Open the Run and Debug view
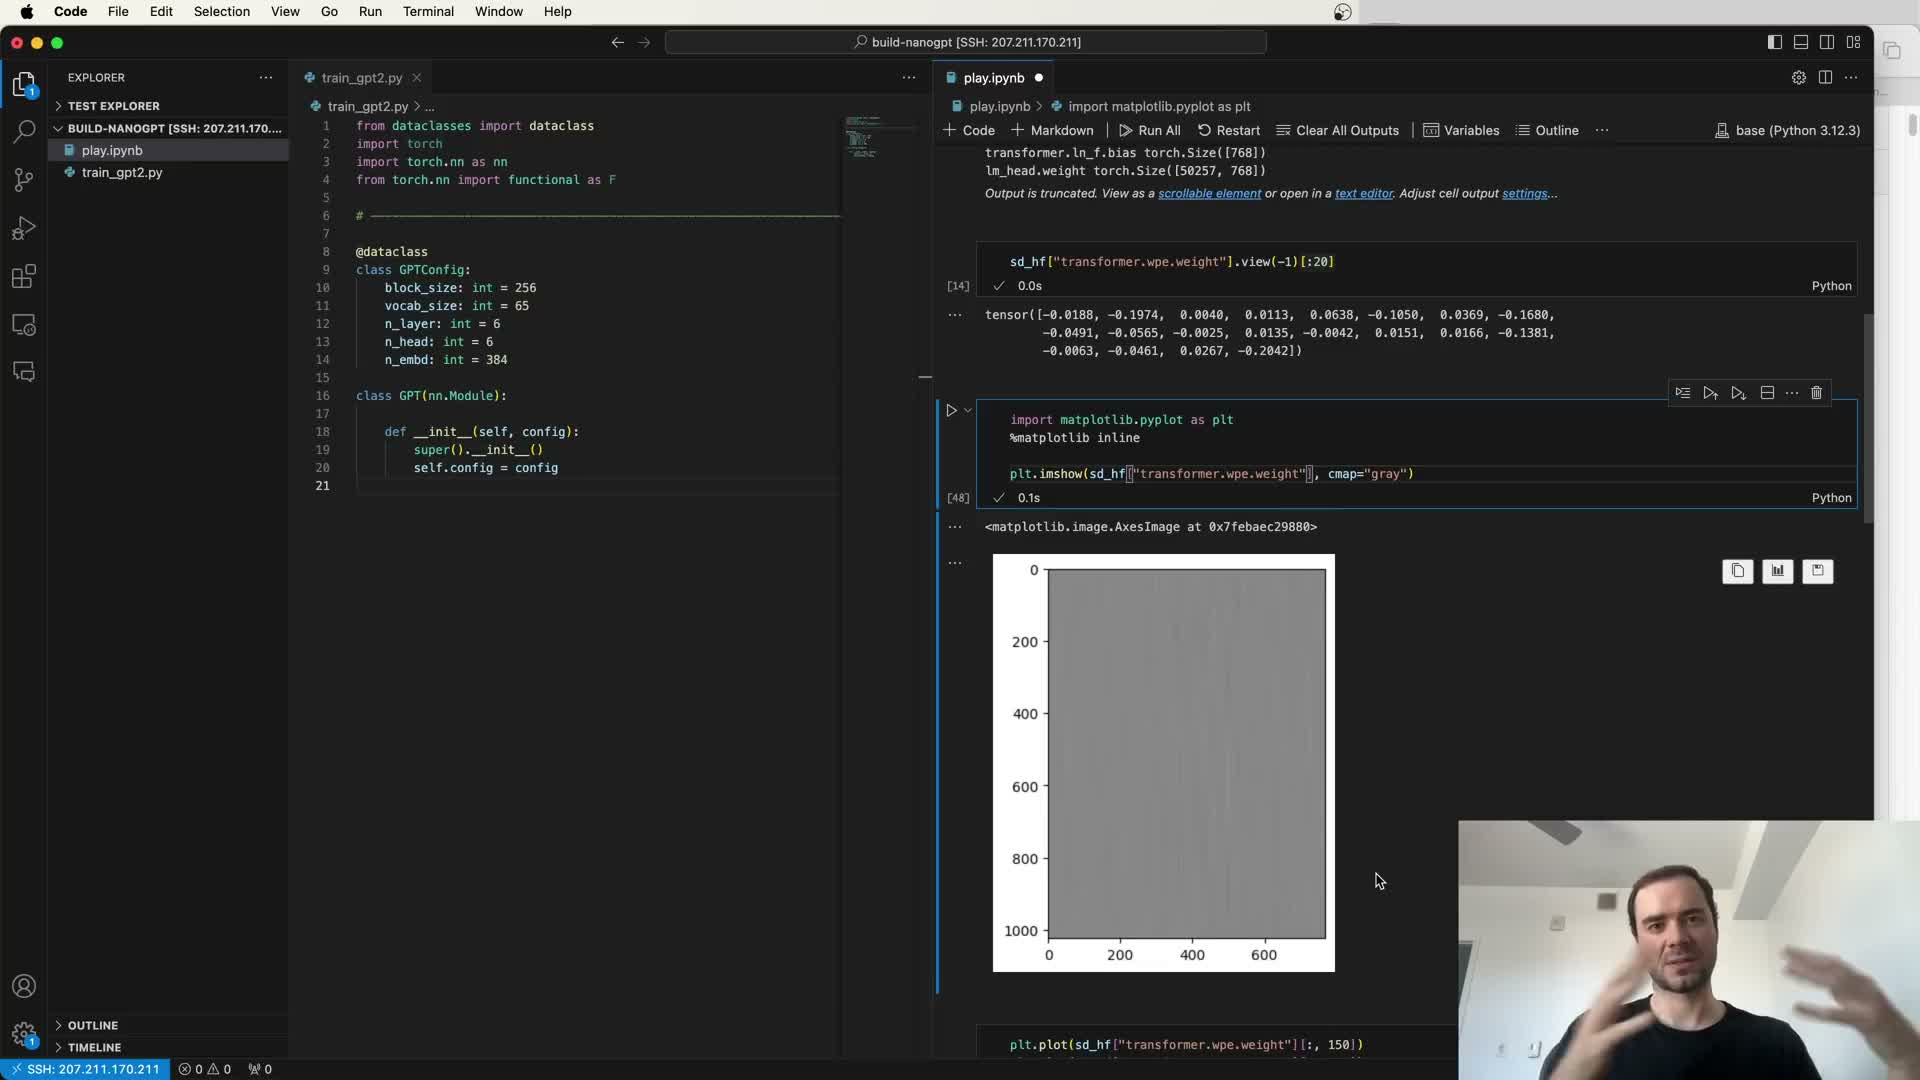The image size is (1920, 1080). [x=24, y=229]
